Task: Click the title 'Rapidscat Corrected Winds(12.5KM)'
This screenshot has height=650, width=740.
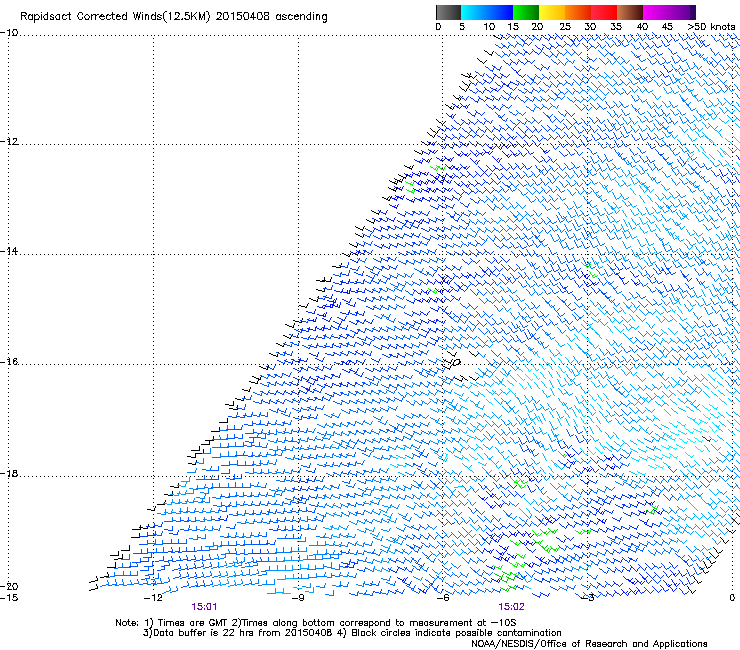Action: click(115, 17)
